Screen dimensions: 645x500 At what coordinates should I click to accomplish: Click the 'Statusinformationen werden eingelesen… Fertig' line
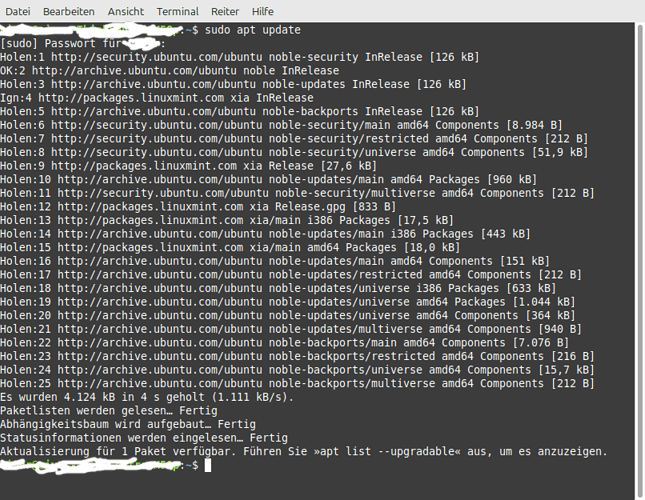(x=144, y=438)
